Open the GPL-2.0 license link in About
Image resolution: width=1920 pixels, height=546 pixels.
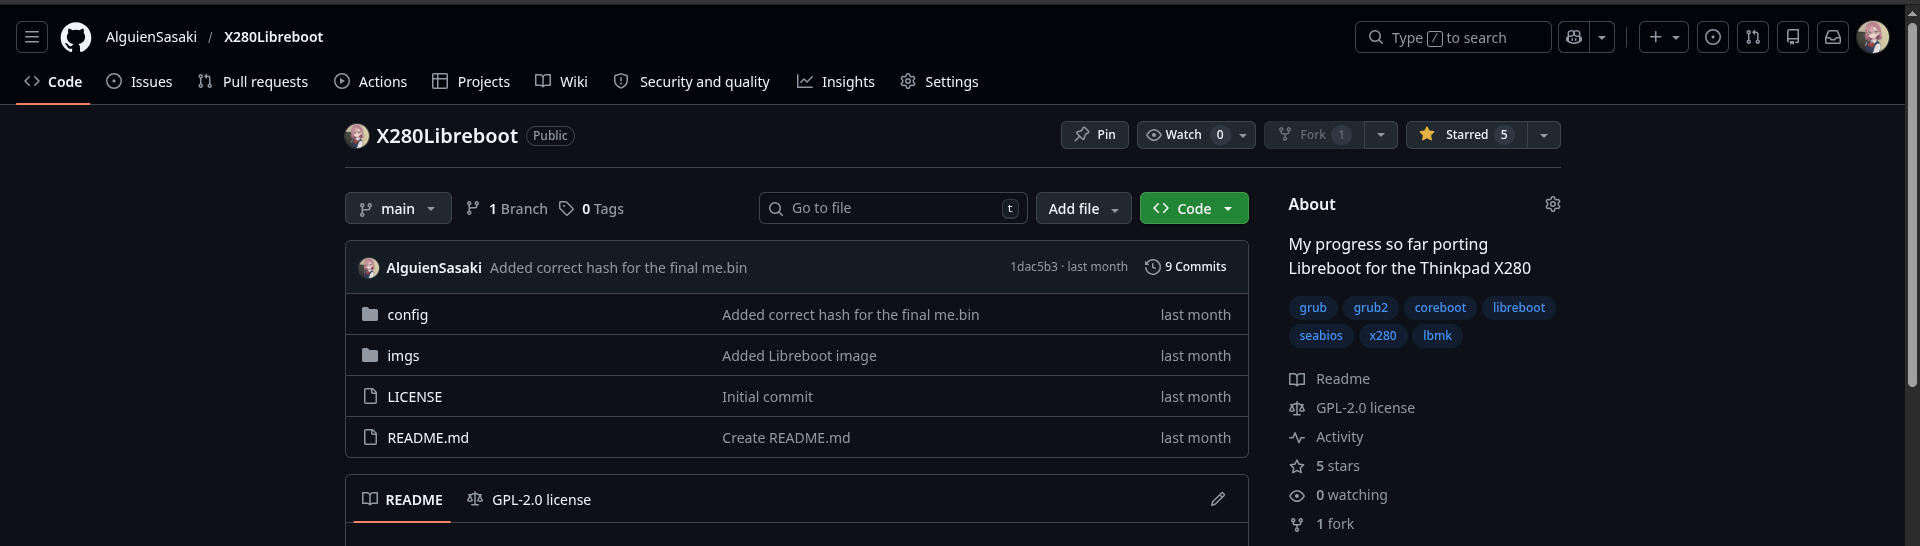pos(1365,408)
